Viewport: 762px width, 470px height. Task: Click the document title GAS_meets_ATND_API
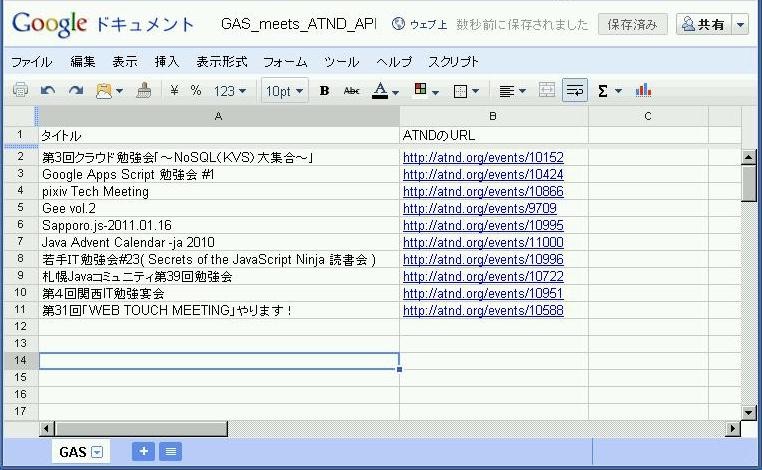(x=298, y=24)
